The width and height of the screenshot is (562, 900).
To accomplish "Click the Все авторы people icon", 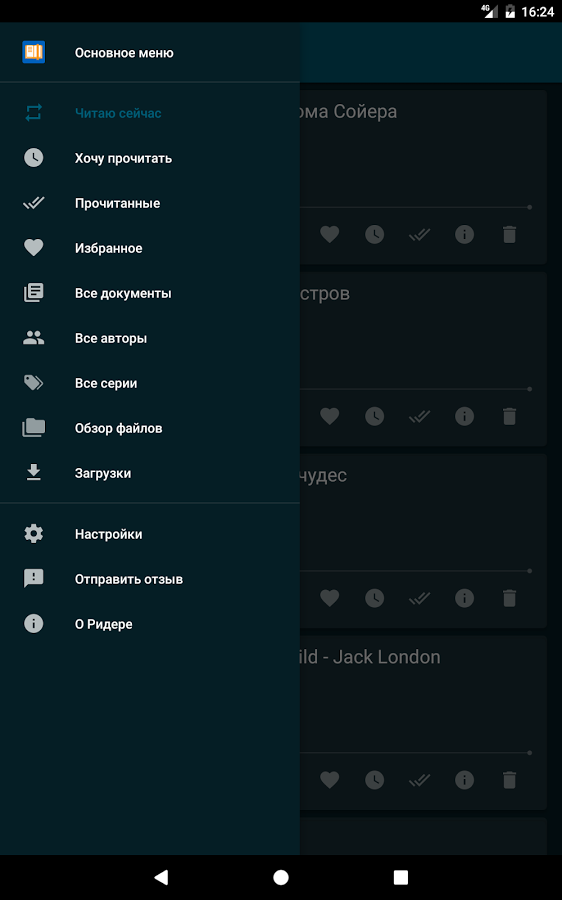I will (x=33, y=338).
